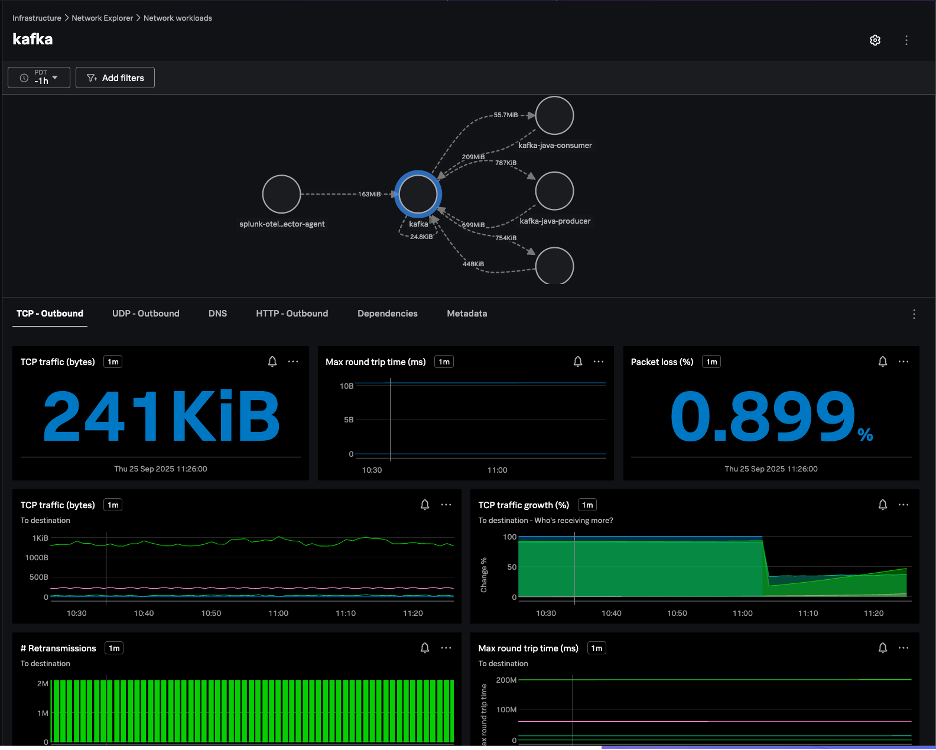Image resolution: width=936 pixels, height=750 pixels.
Task: Open dashboard settings gear icon
Action: point(875,40)
